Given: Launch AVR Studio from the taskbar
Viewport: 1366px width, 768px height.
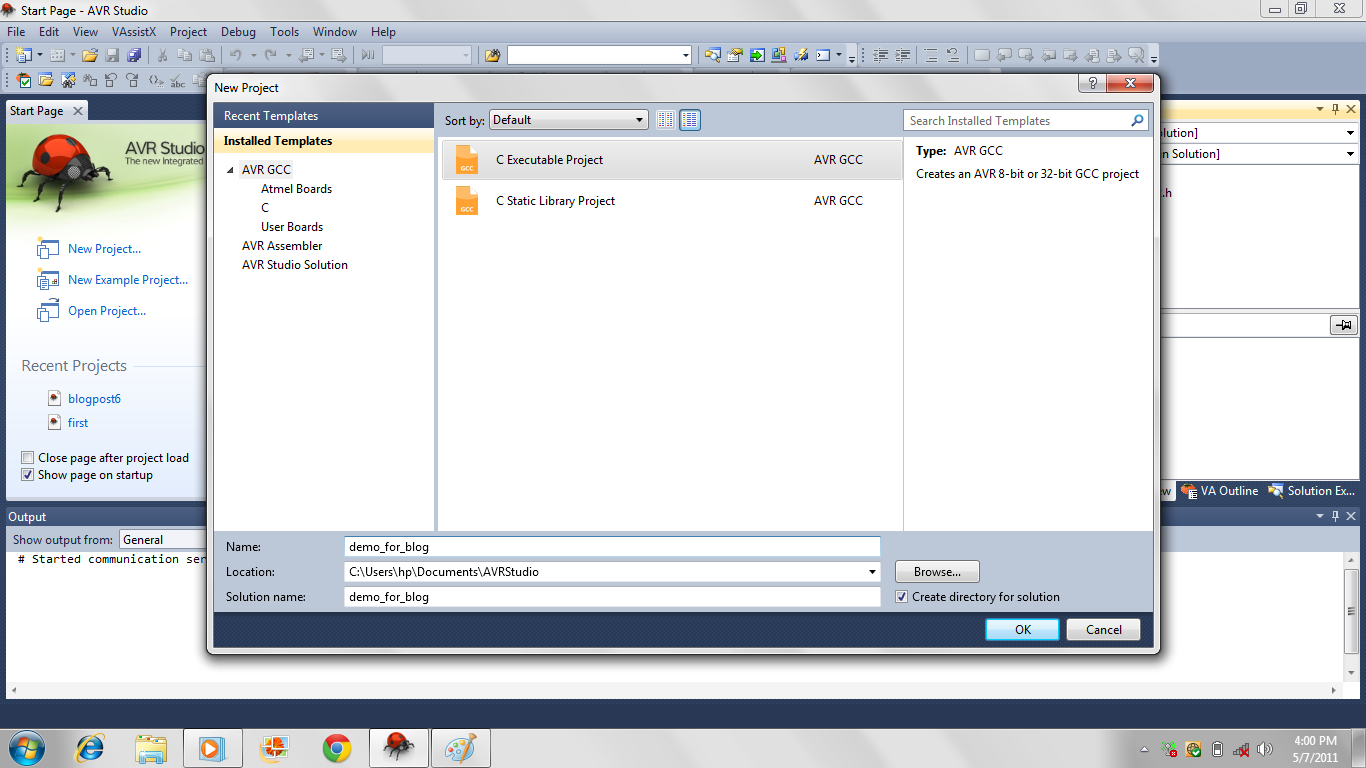Looking at the screenshot, I should [398, 747].
